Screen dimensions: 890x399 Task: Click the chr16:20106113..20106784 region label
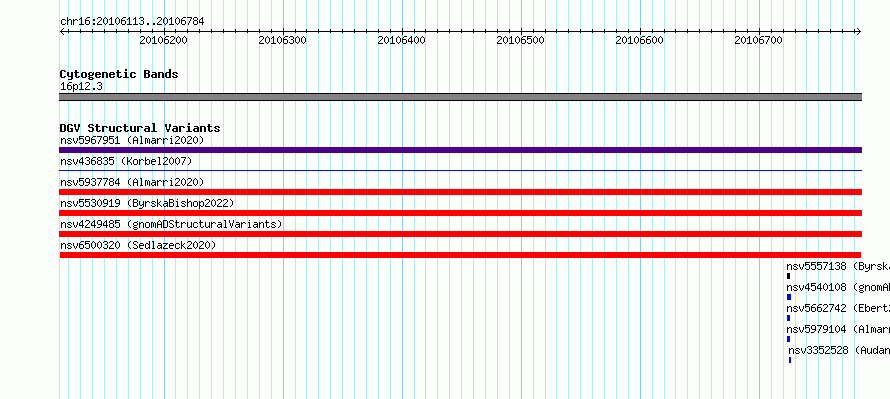[132, 22]
